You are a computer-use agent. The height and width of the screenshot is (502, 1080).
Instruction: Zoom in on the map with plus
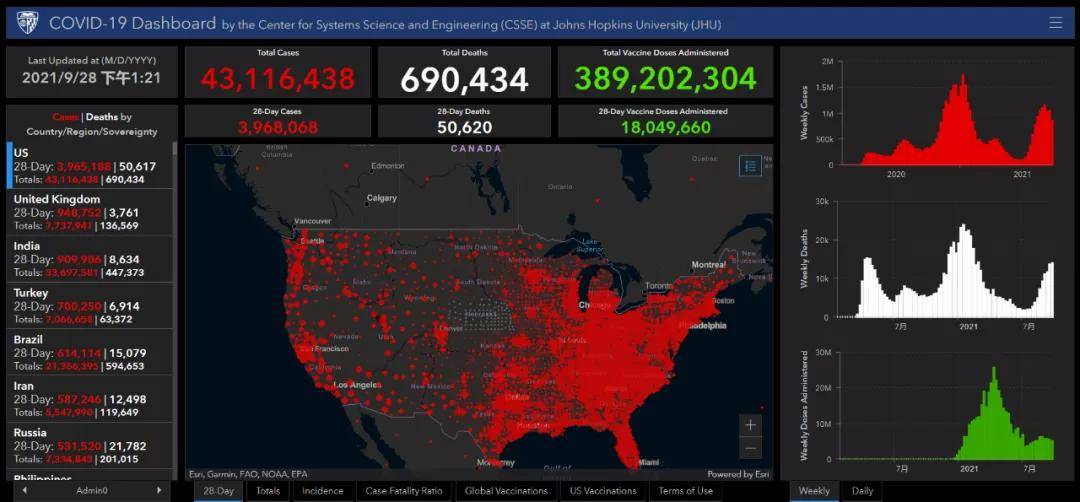pyautogui.click(x=751, y=425)
